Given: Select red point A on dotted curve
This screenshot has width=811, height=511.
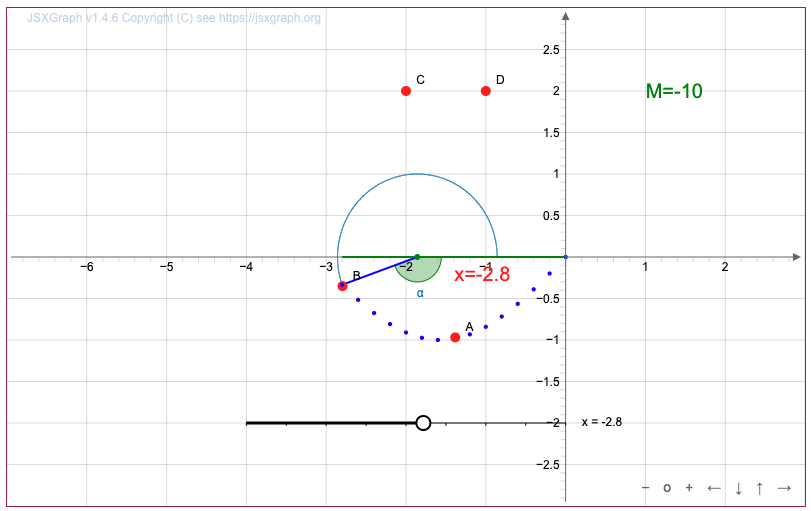Looking at the screenshot, I should click(455, 337).
